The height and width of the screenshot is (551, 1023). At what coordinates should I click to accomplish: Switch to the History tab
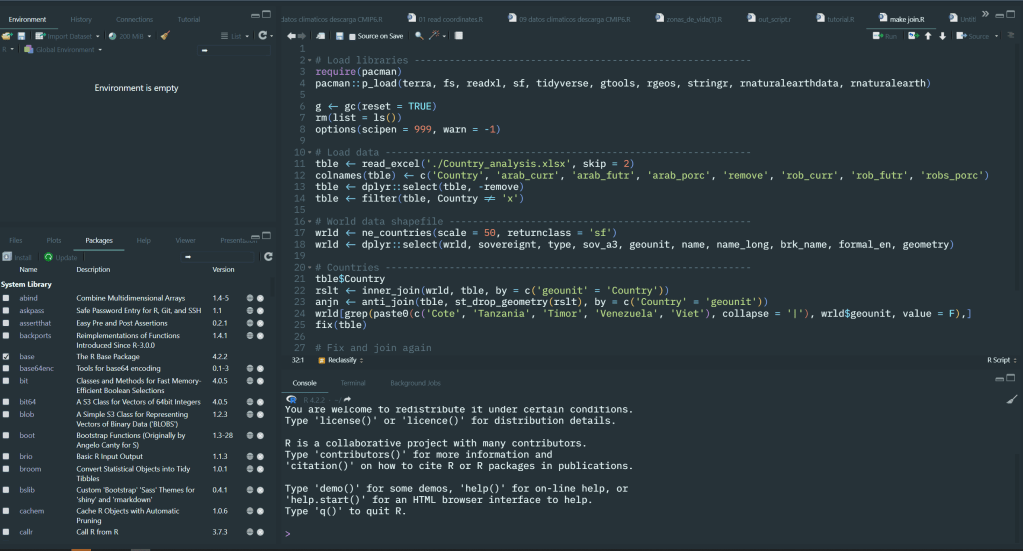point(81,19)
